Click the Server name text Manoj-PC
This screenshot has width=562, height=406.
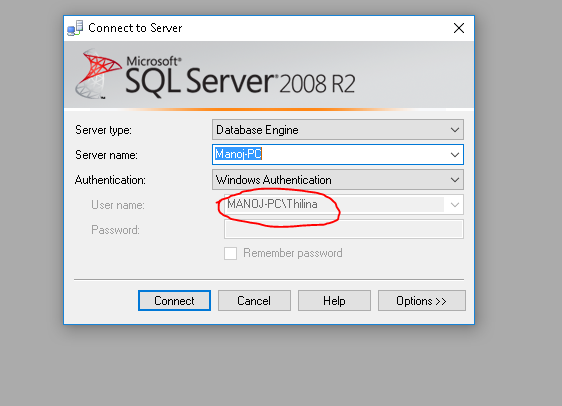point(238,154)
